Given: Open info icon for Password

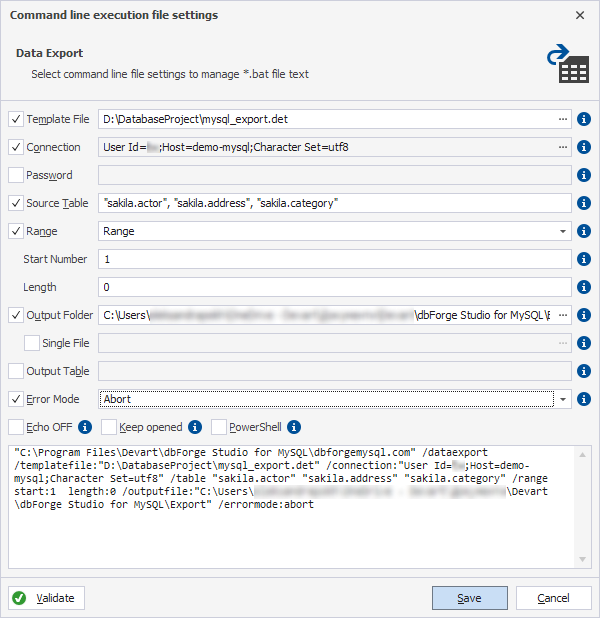Looking at the screenshot, I should click(x=583, y=175).
